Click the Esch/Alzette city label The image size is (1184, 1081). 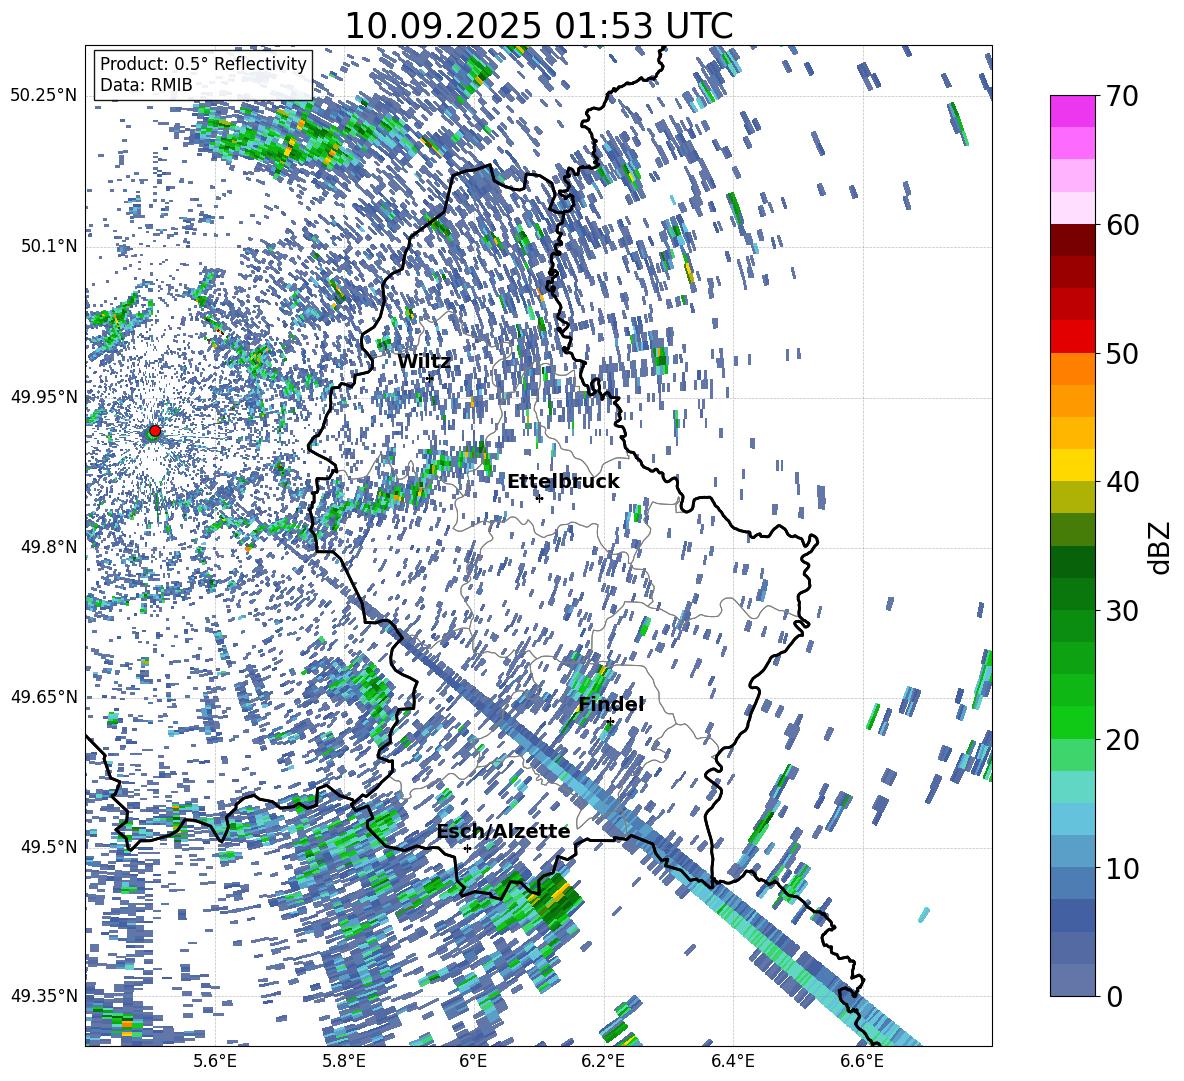[503, 831]
